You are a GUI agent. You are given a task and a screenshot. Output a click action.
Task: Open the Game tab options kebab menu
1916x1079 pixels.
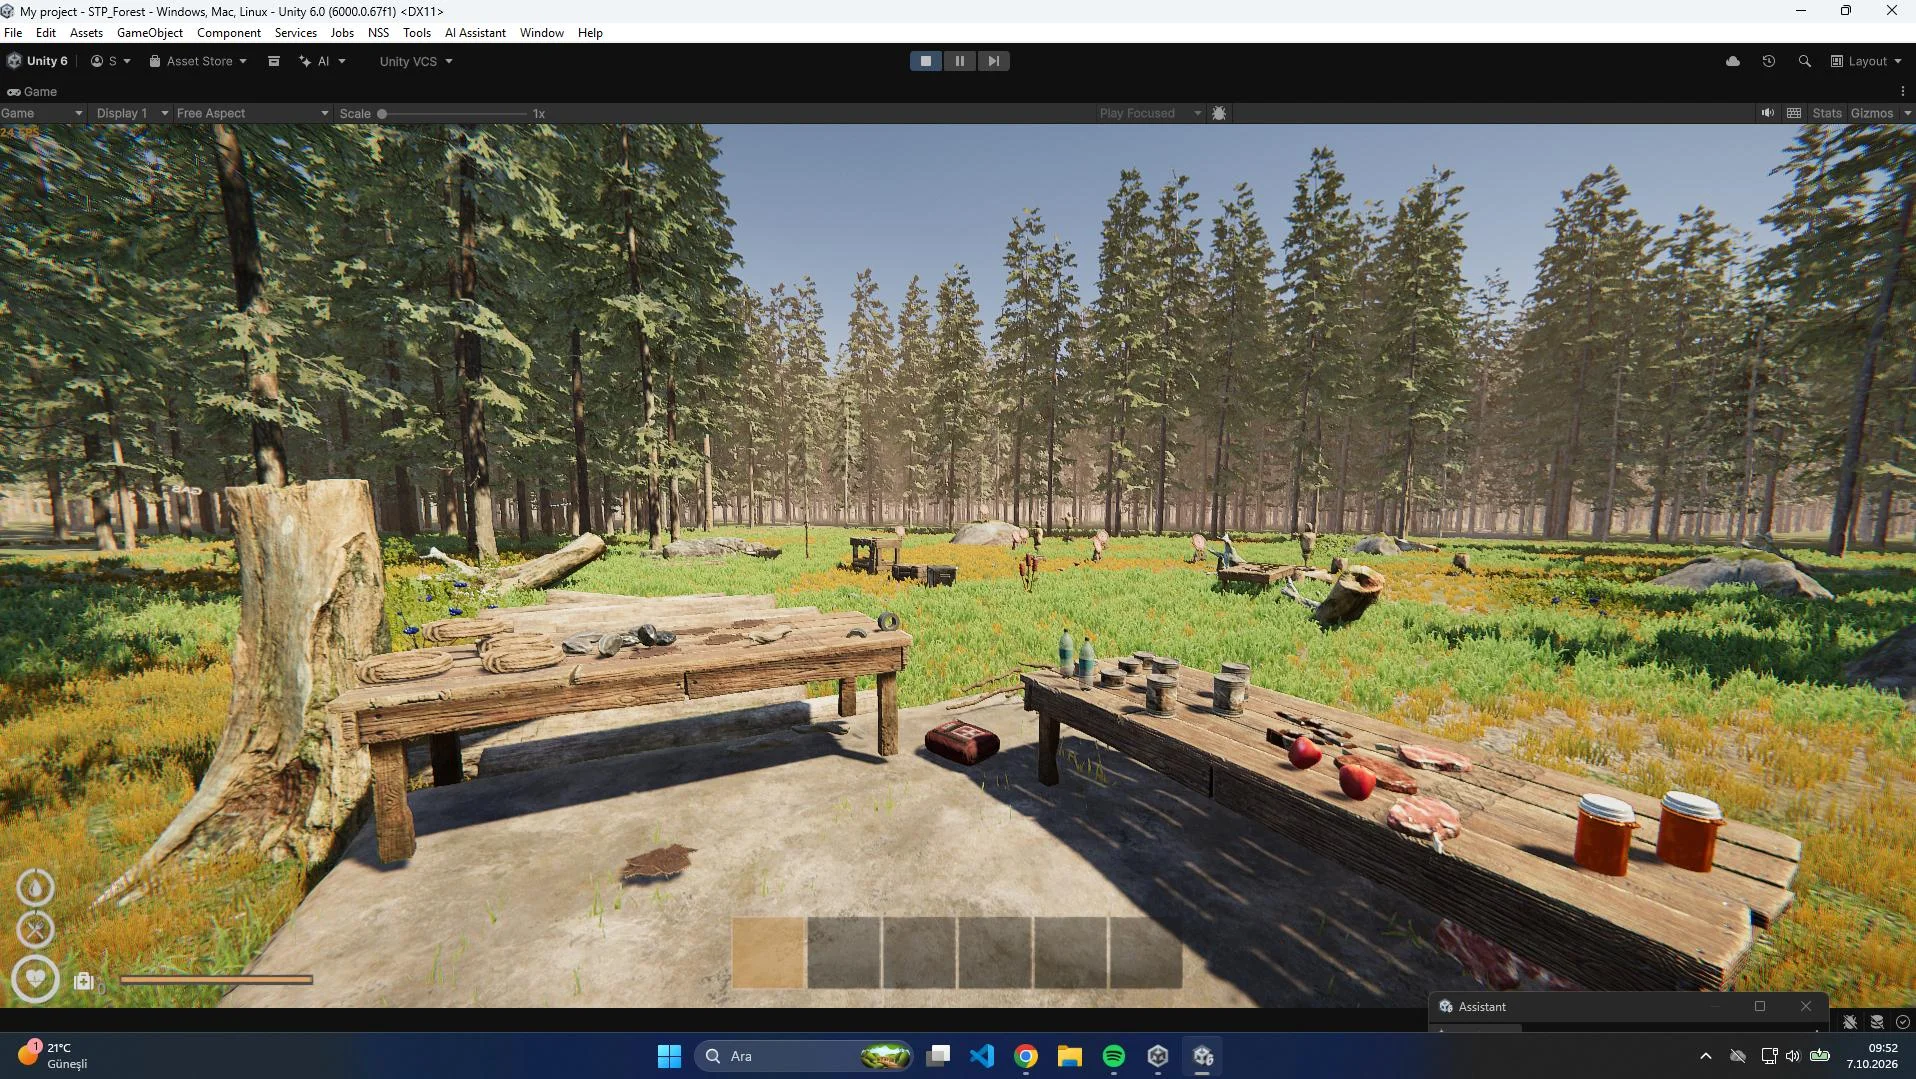coord(1902,91)
